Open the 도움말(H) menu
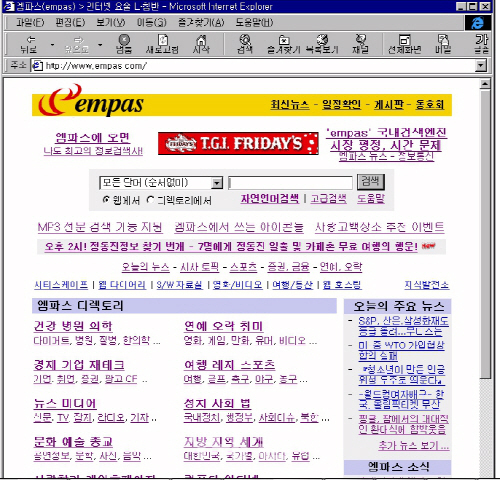 (254, 23)
